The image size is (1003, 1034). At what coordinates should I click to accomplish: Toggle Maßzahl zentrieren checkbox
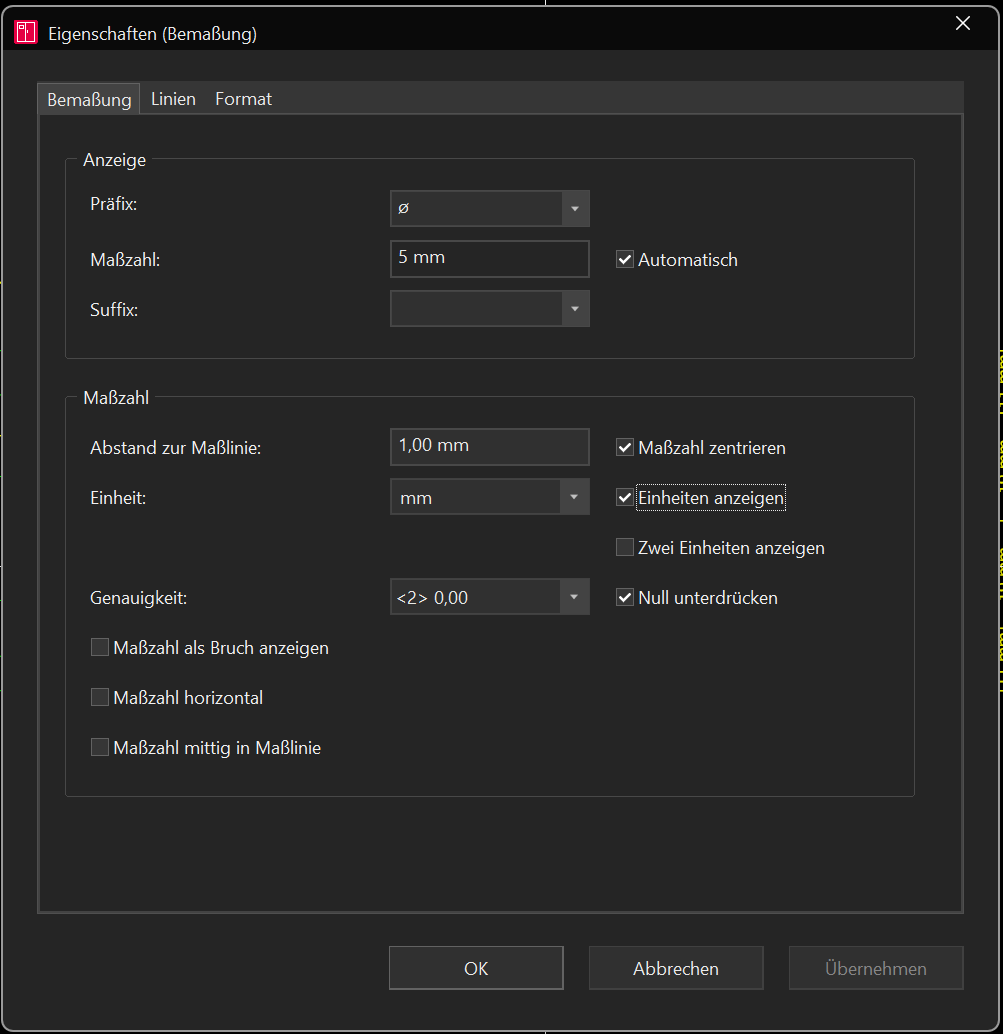tap(624, 447)
